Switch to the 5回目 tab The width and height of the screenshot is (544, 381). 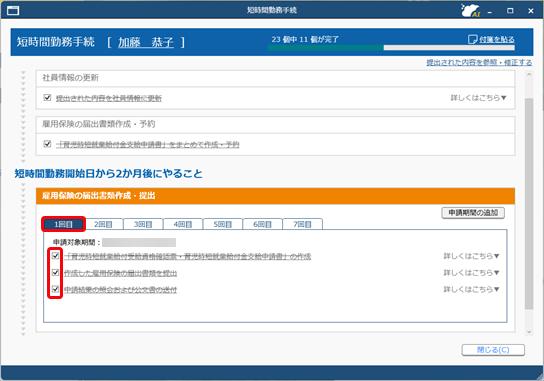(222, 224)
